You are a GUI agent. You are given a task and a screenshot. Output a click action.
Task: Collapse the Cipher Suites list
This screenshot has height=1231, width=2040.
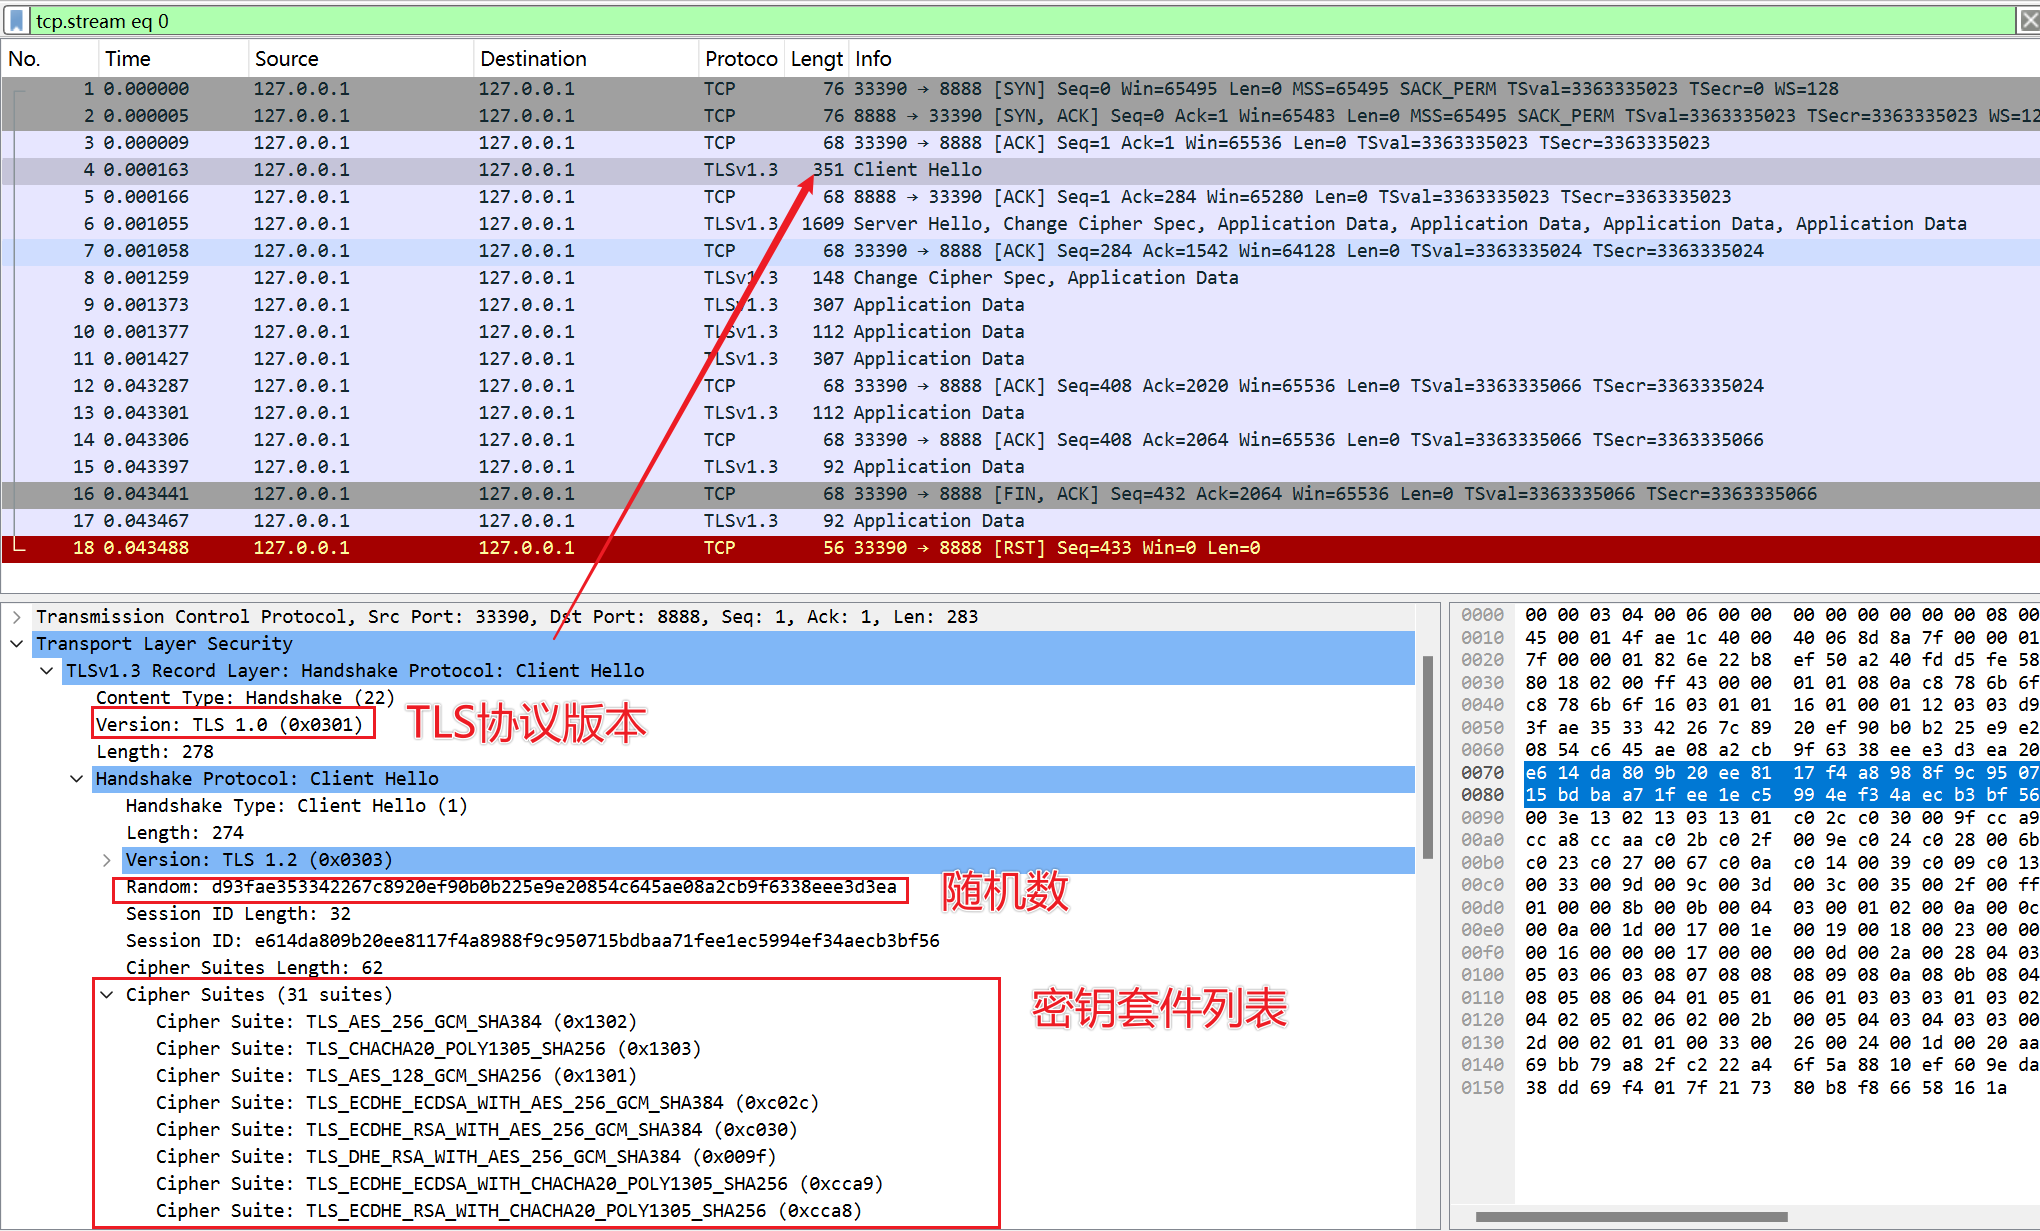(107, 994)
